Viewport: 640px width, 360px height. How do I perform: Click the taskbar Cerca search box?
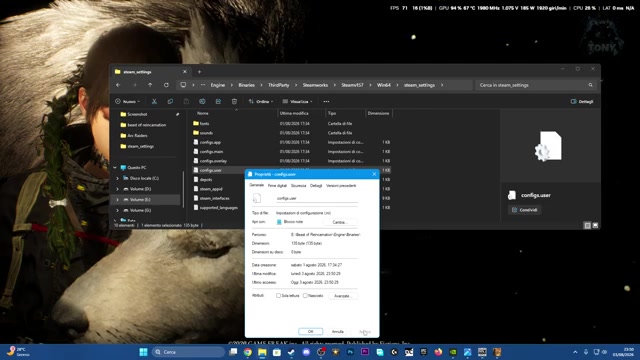pyautogui.click(x=188, y=352)
